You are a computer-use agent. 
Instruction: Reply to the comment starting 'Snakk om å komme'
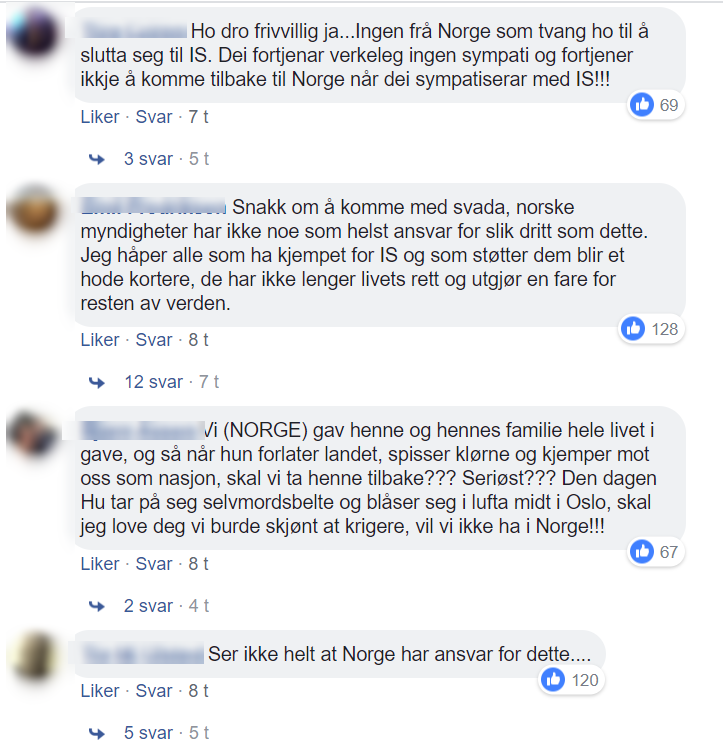pos(154,340)
